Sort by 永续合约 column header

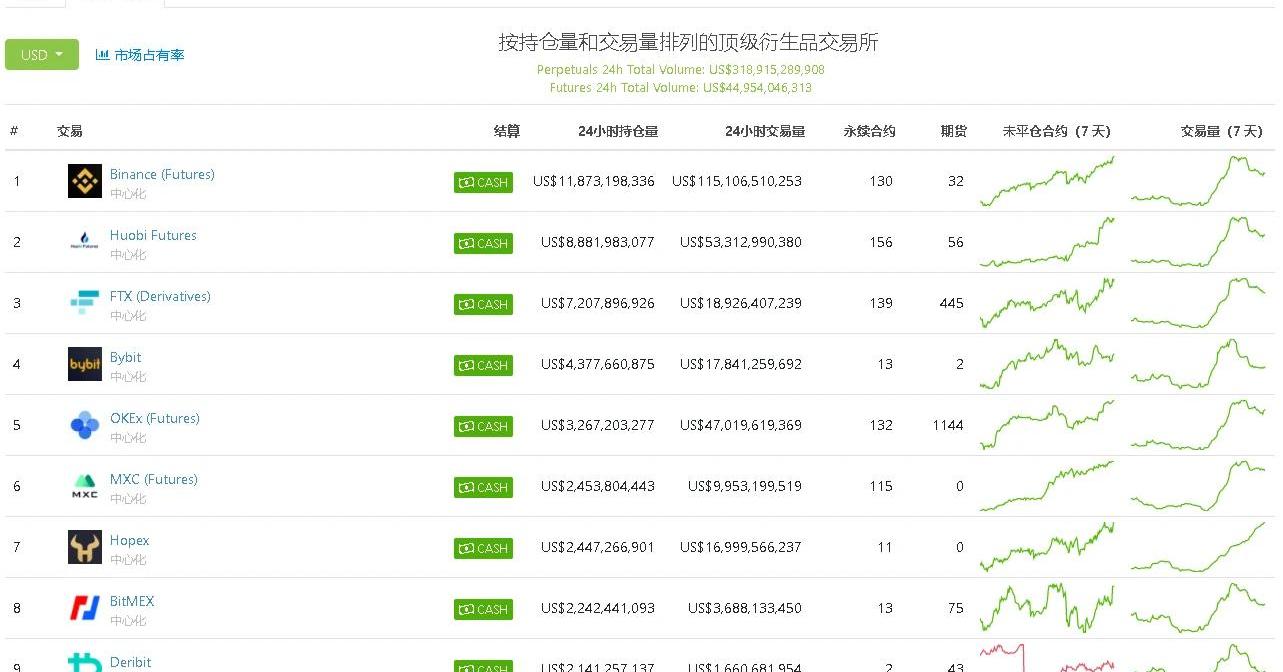(x=869, y=131)
